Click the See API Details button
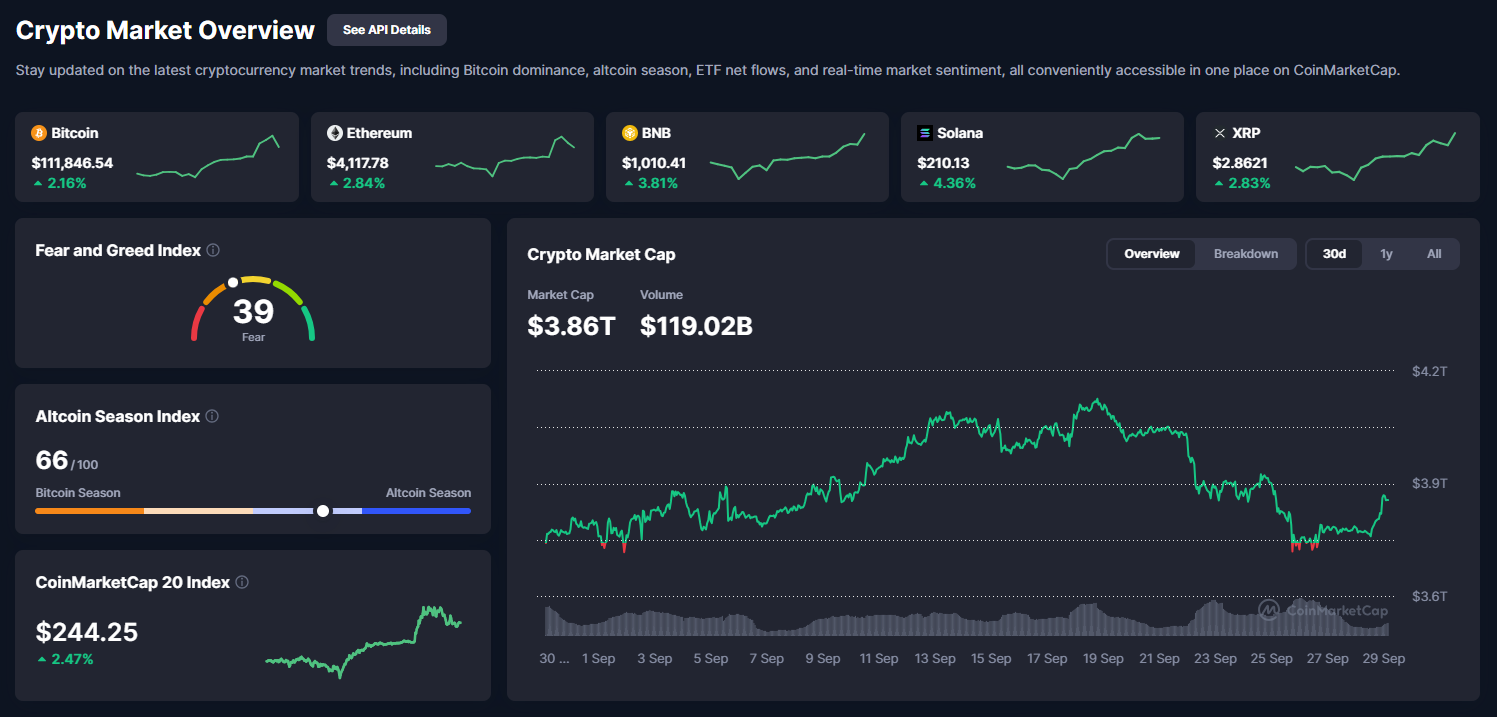1497x717 pixels. click(386, 30)
